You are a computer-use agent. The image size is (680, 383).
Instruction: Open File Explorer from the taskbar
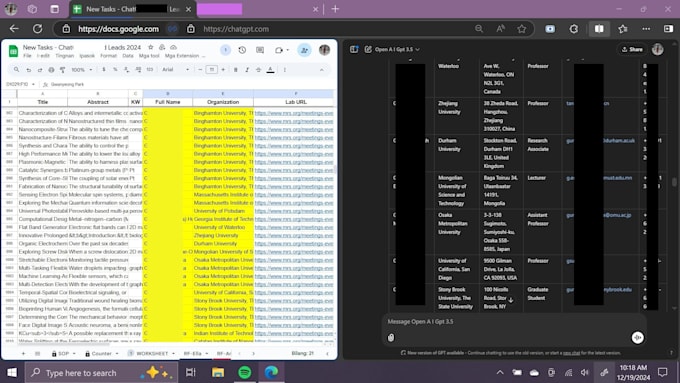click(x=218, y=373)
